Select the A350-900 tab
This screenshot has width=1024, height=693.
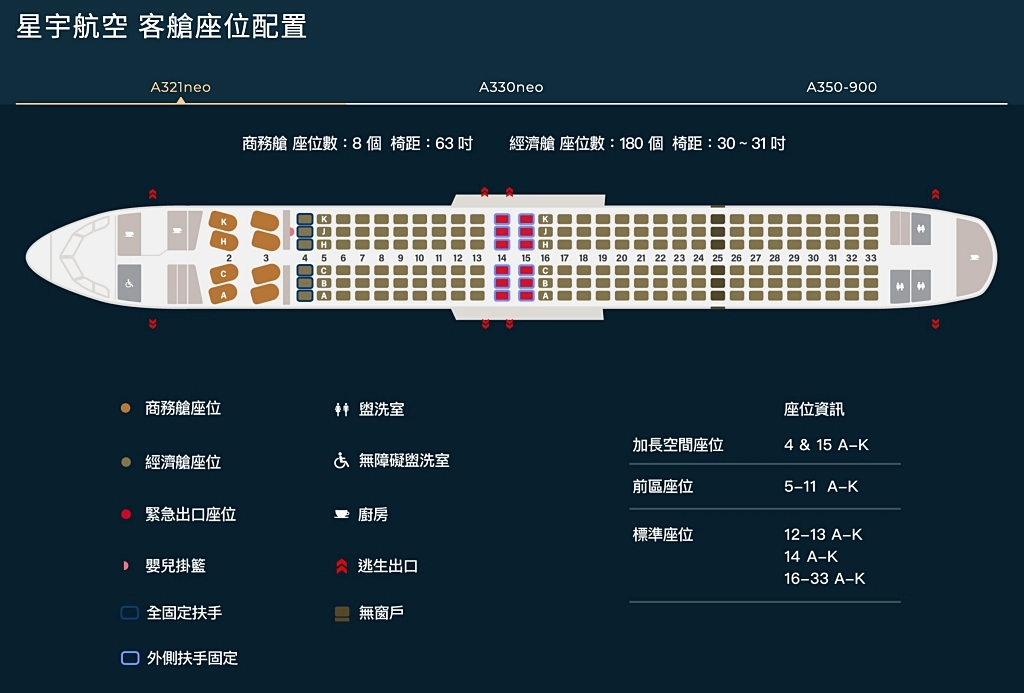click(x=841, y=87)
